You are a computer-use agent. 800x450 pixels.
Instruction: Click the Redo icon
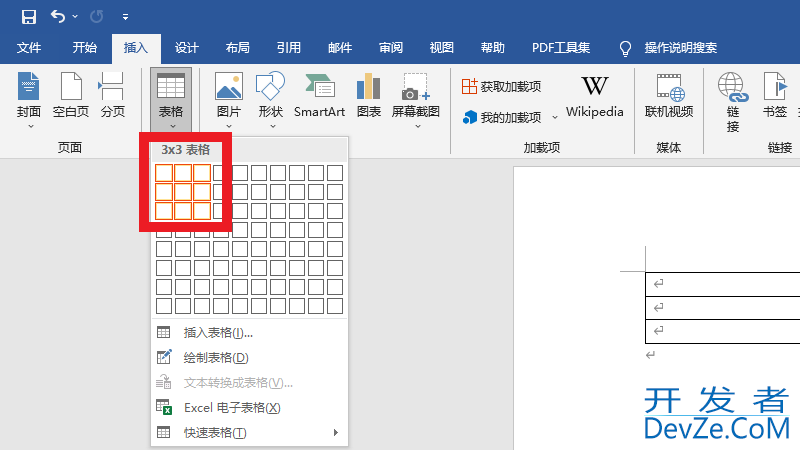[x=96, y=16]
